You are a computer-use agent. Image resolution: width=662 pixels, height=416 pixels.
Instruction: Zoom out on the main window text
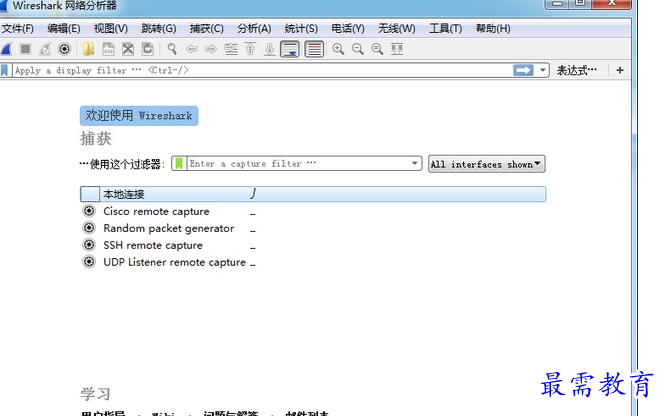358,49
